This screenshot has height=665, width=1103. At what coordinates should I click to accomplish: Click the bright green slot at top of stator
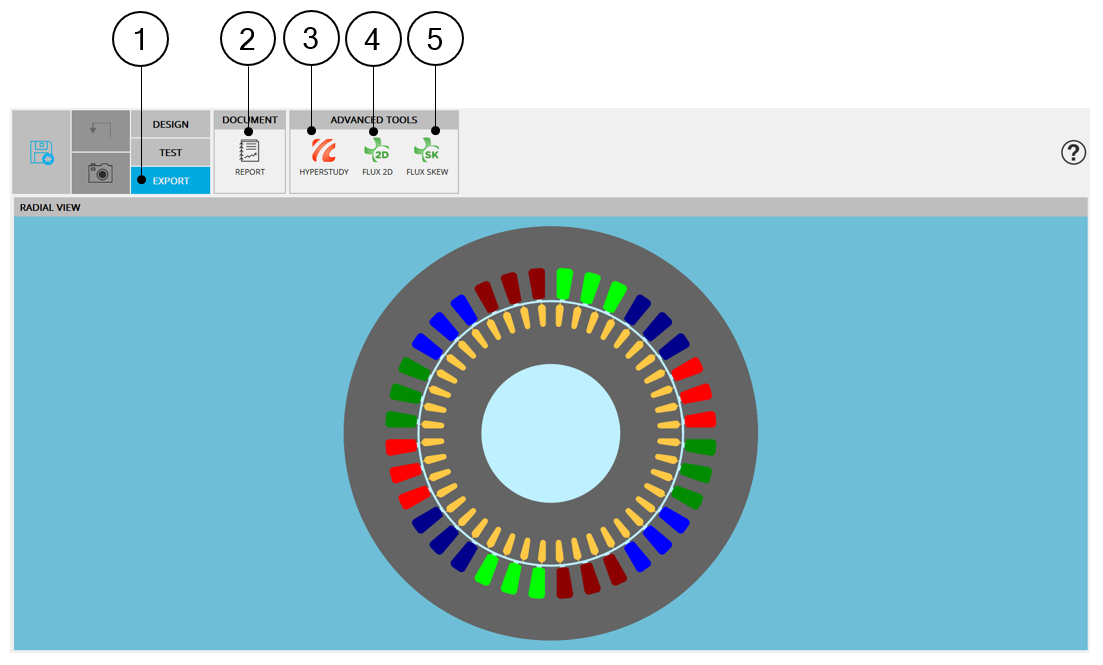pyautogui.click(x=564, y=283)
